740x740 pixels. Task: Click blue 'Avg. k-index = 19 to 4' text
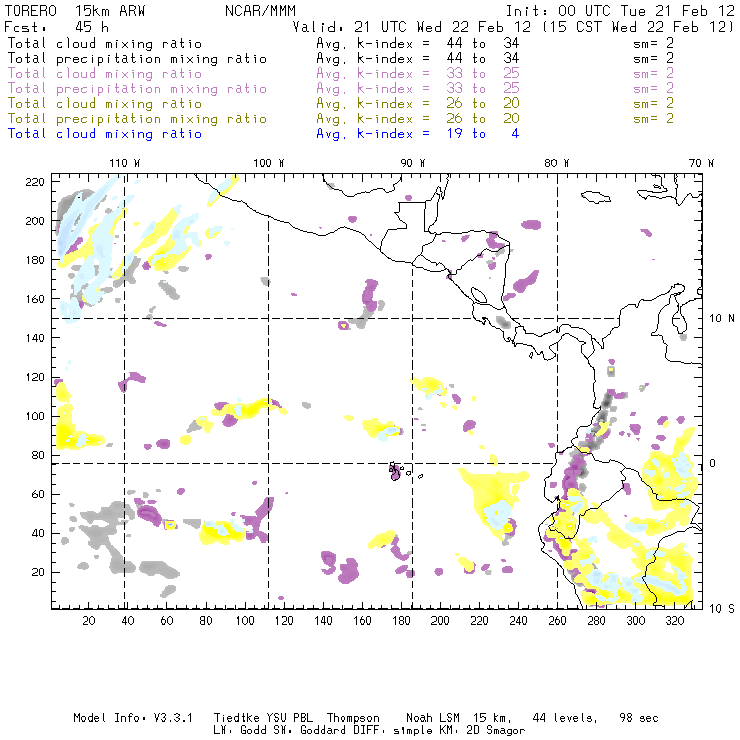pos(418,134)
